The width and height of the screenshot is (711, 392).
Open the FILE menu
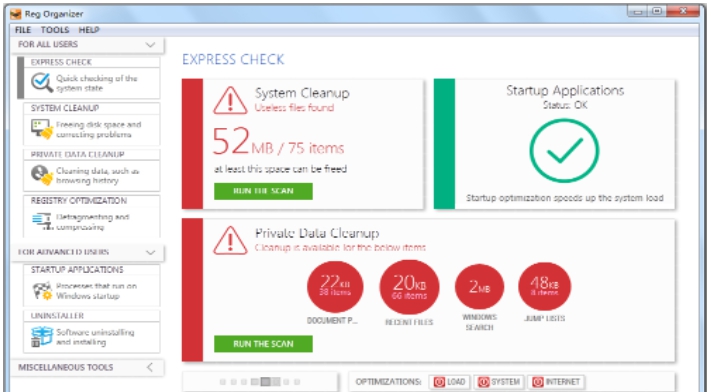click(23, 30)
